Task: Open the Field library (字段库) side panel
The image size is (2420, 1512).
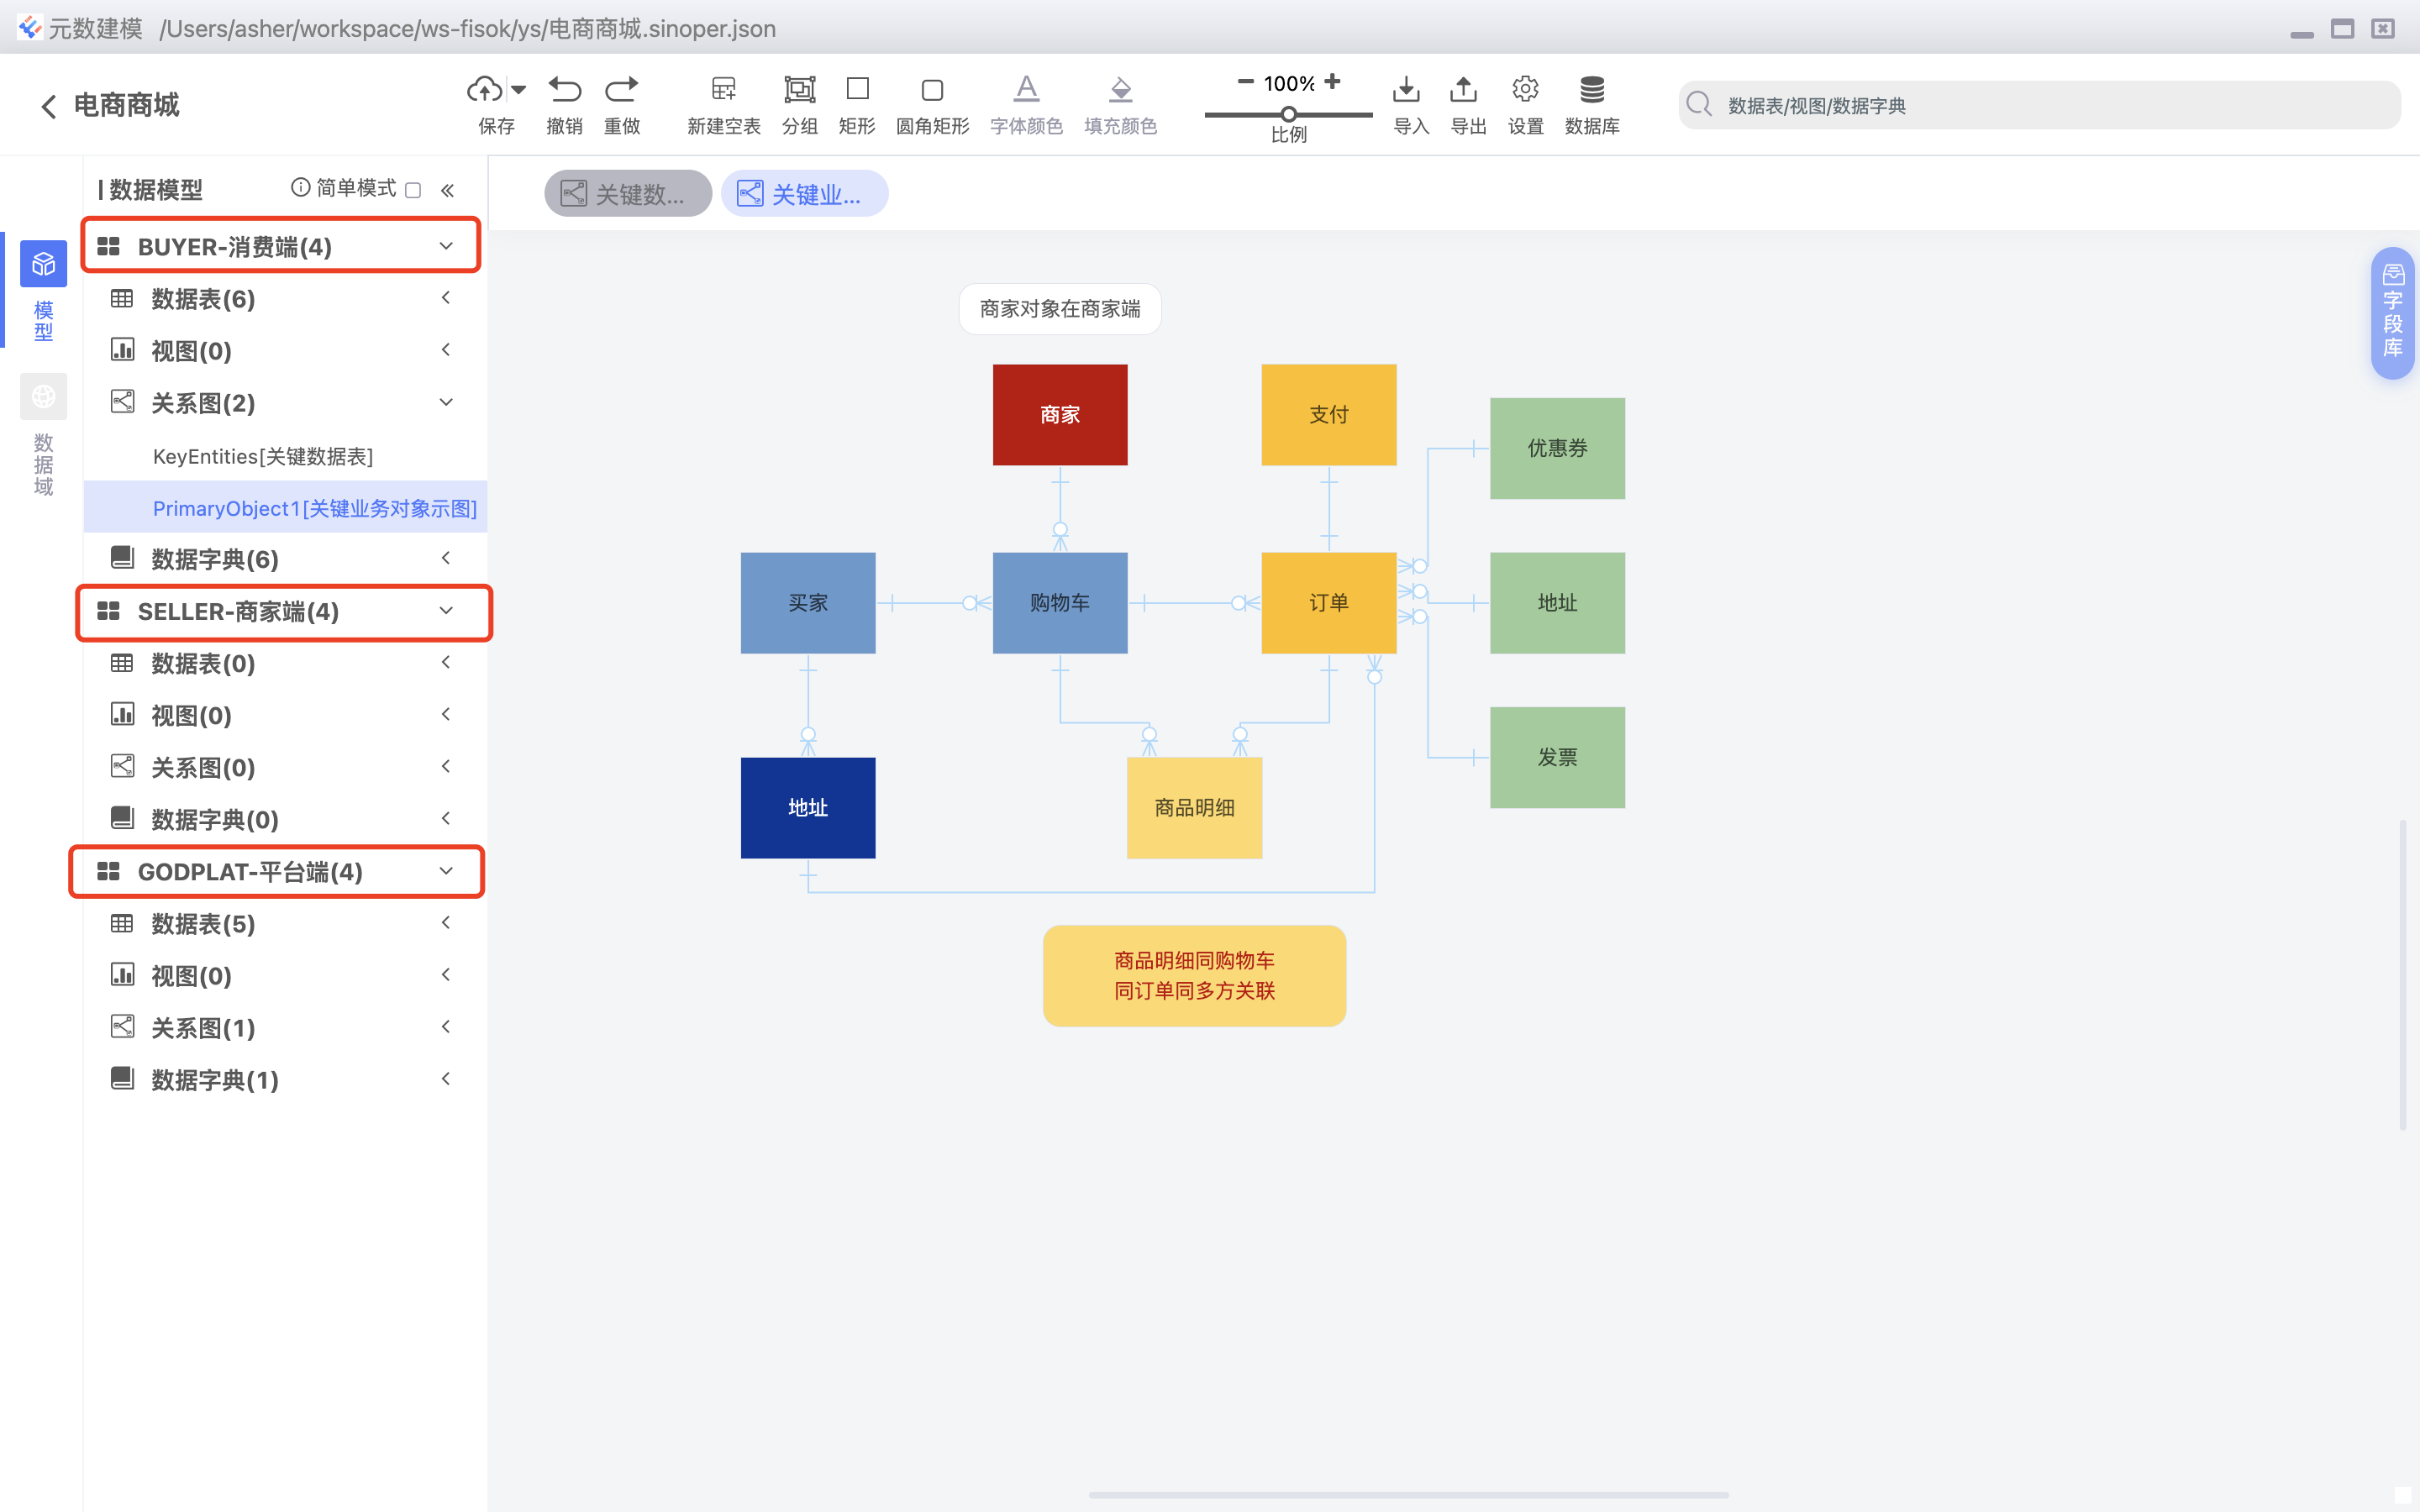Action: (2392, 312)
